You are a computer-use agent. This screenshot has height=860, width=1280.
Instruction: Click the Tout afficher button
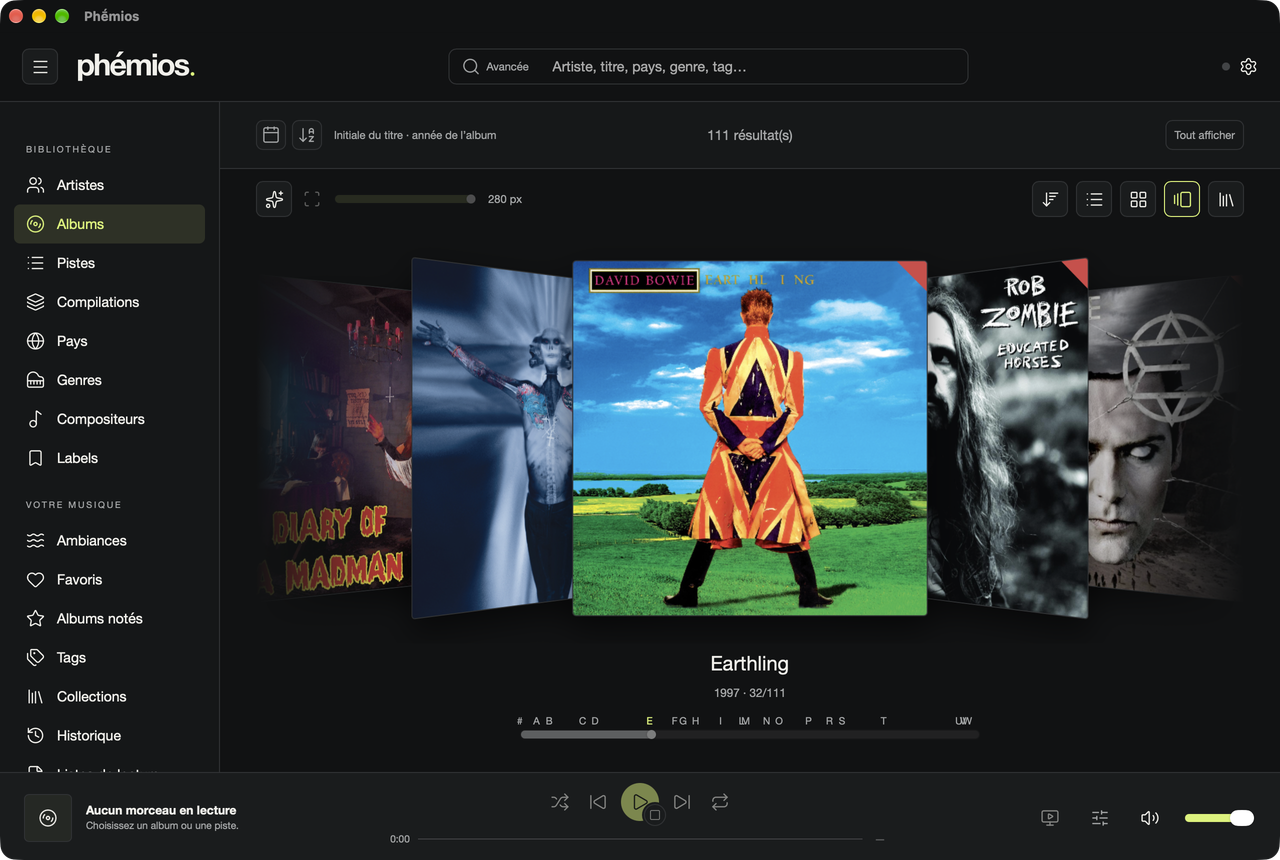[1204, 135]
